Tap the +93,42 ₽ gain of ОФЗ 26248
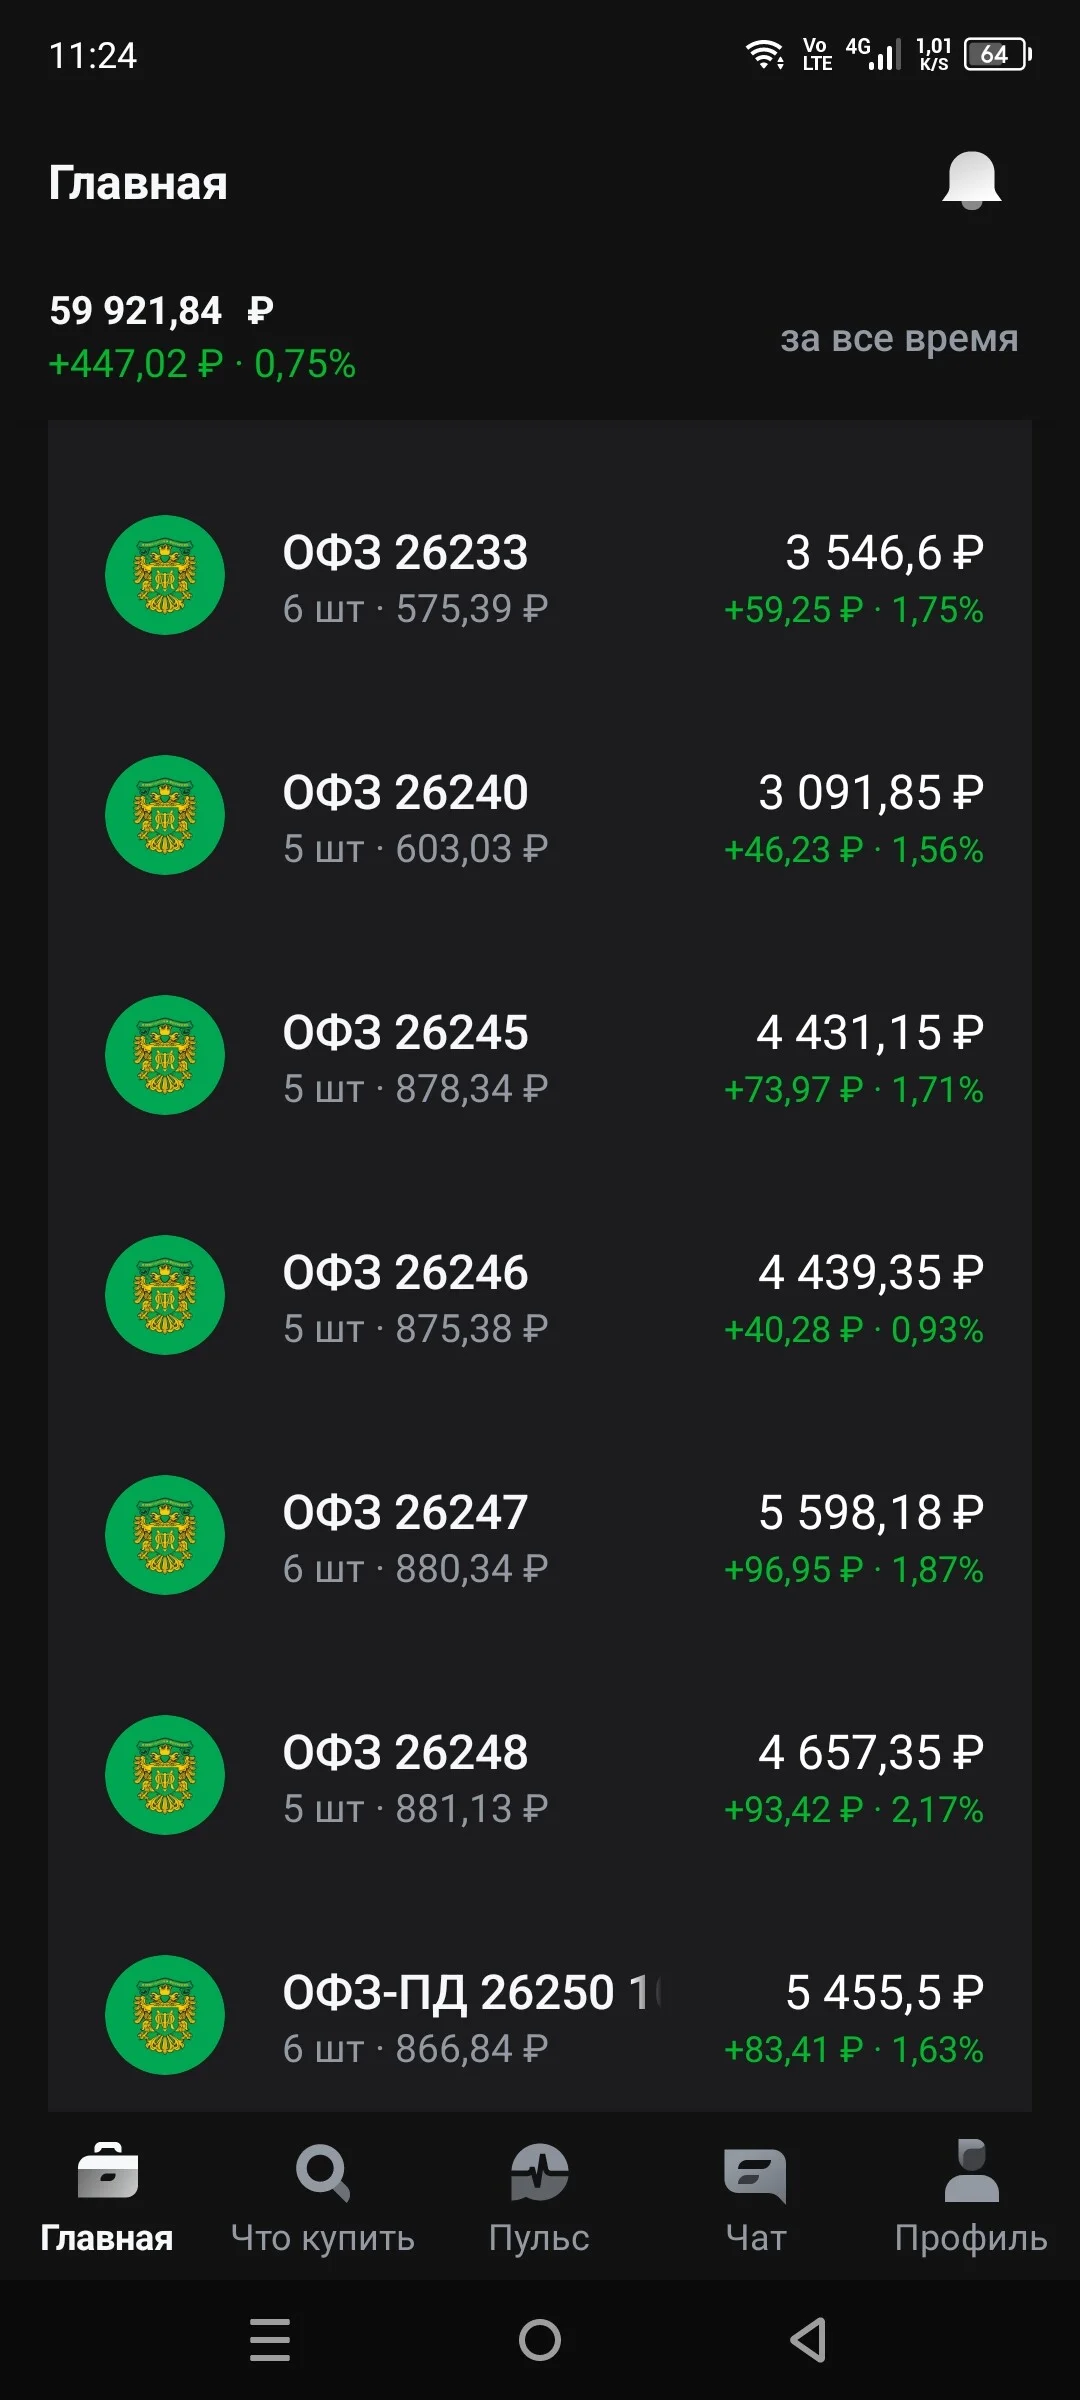 [793, 1810]
